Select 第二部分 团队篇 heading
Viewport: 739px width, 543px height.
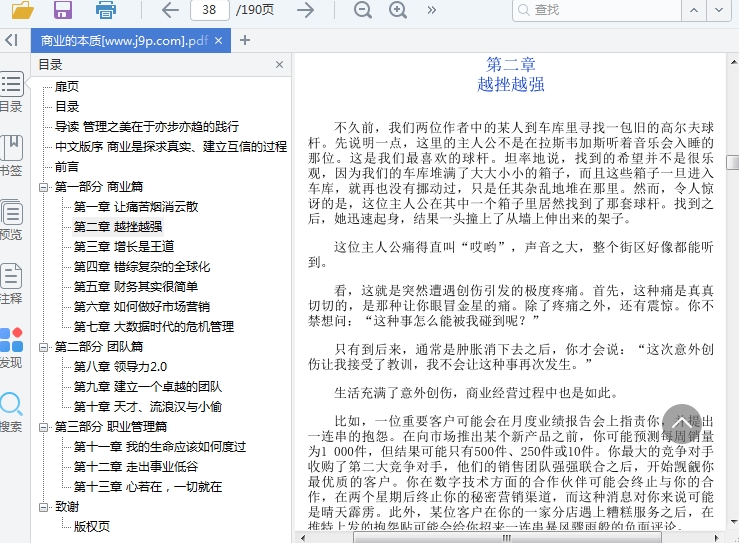pyautogui.click(x=99, y=347)
